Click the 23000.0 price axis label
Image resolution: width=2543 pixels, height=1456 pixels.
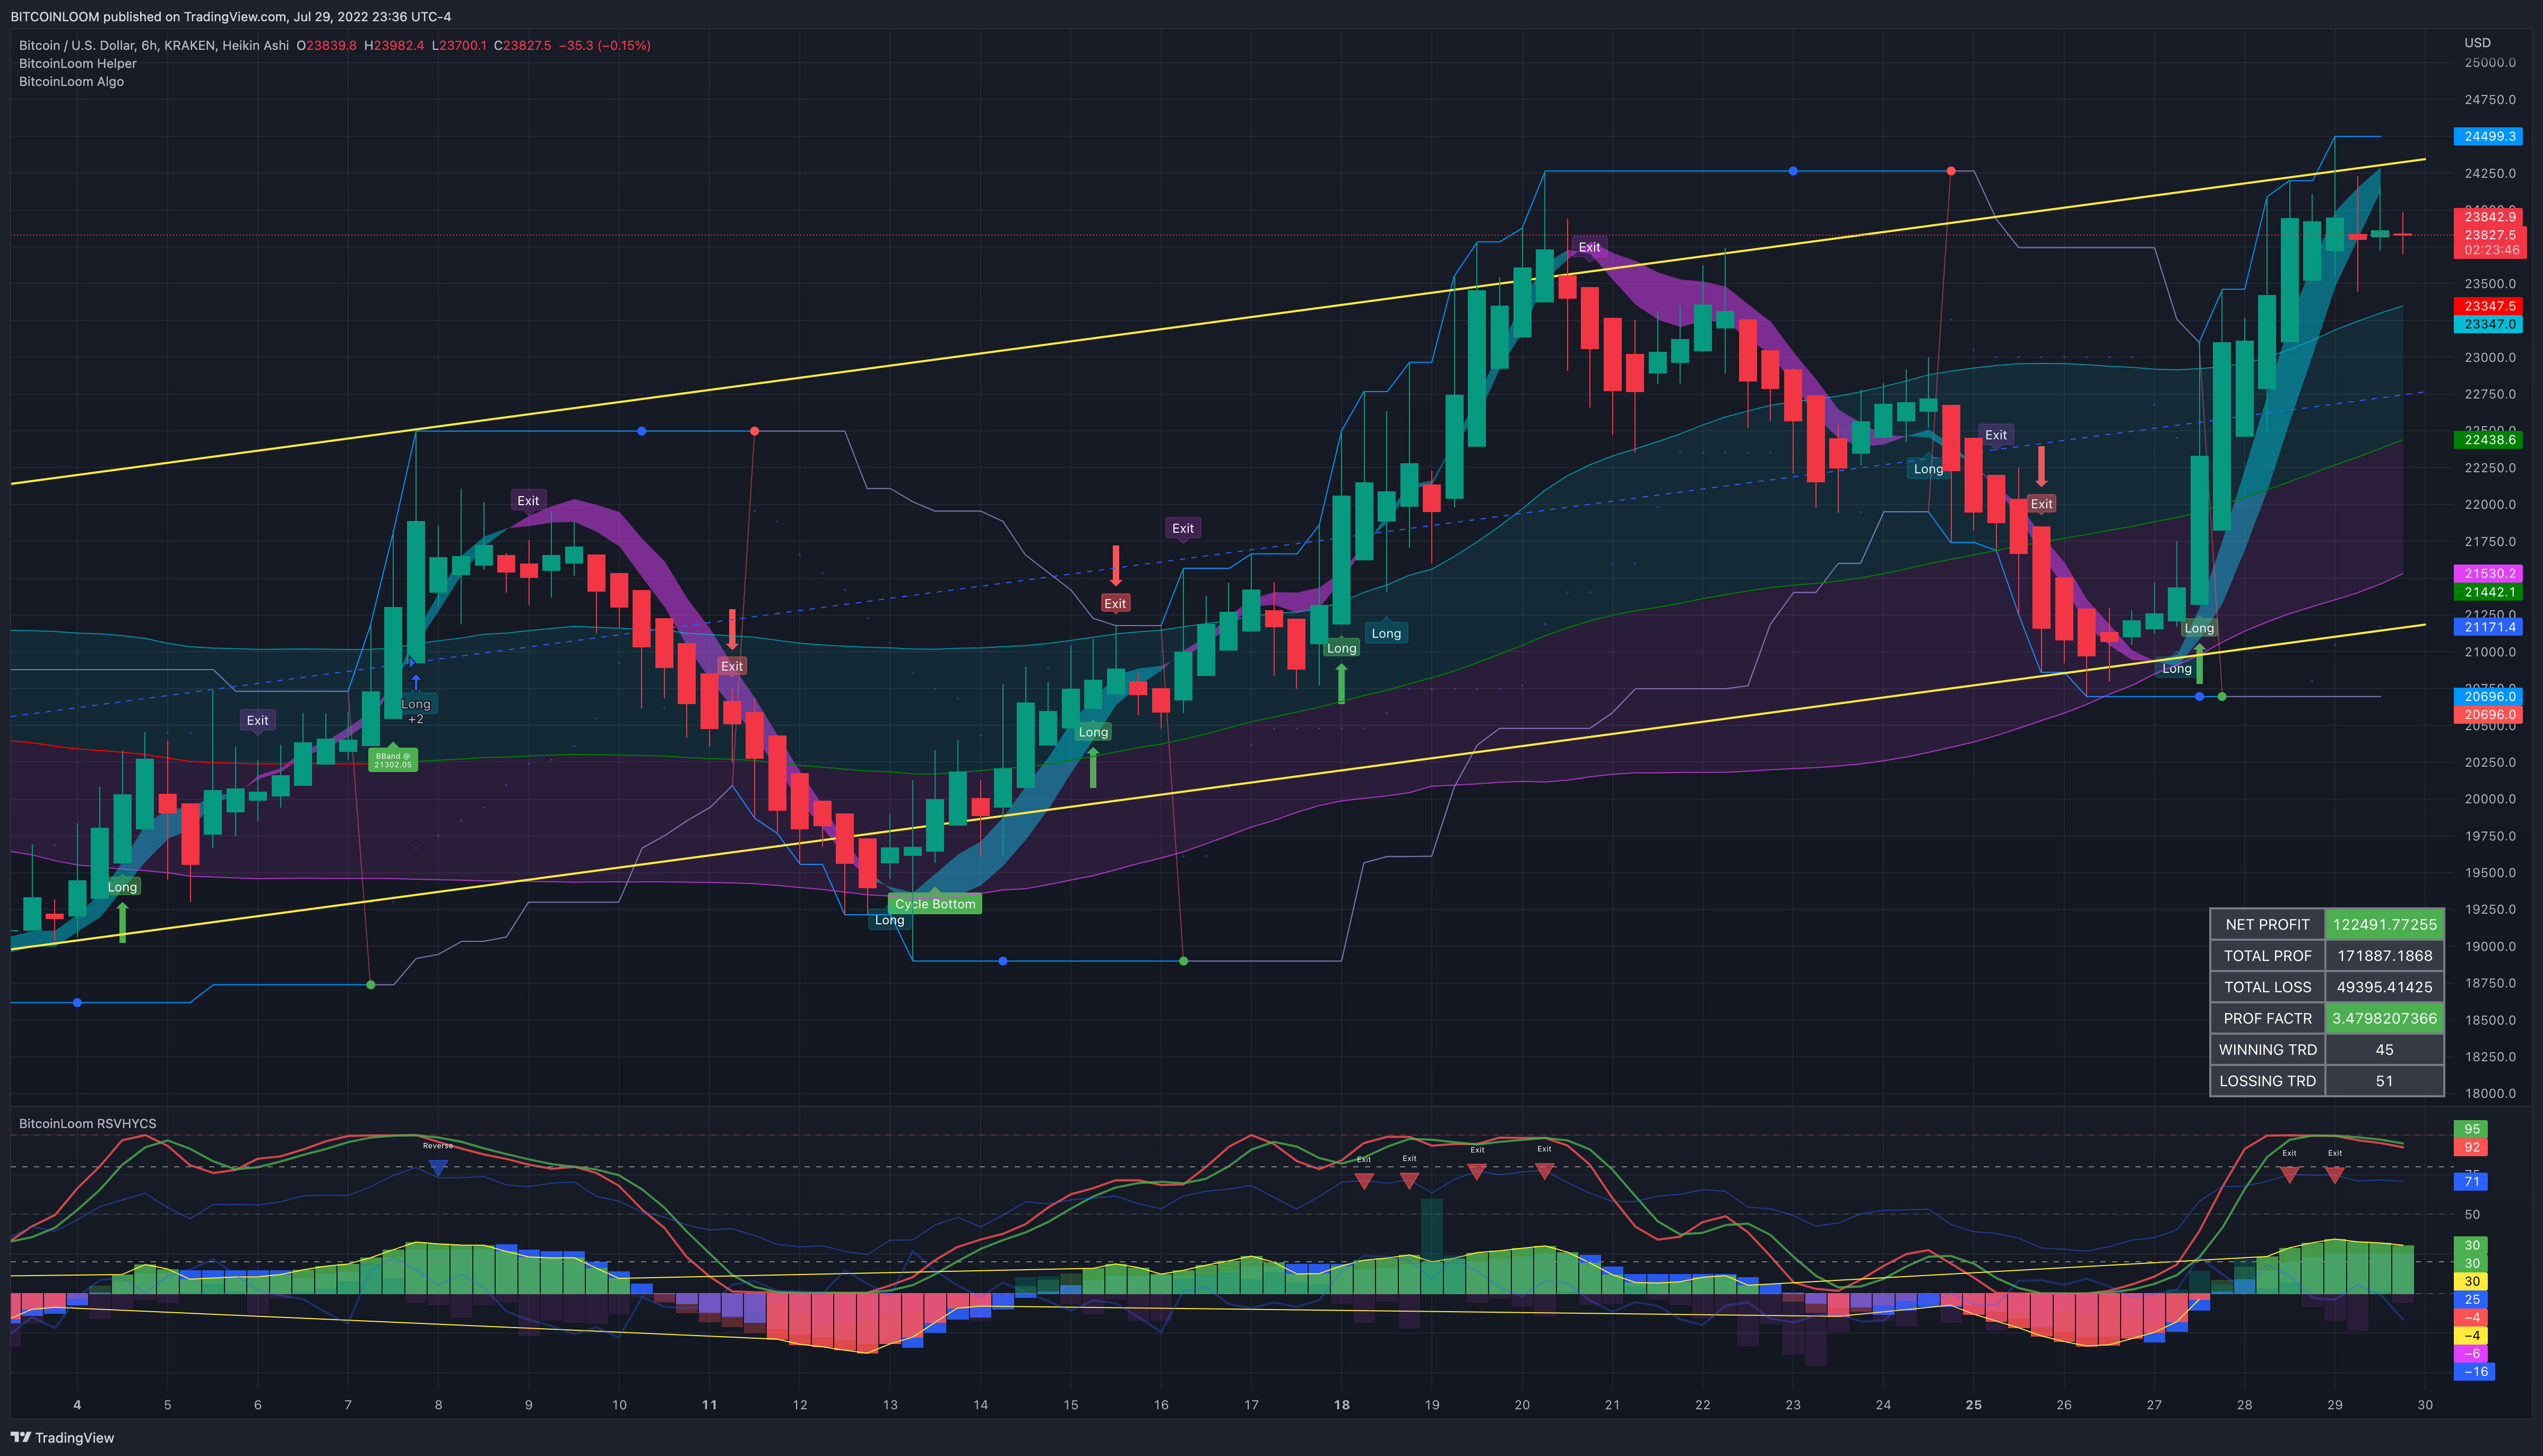(x=2490, y=357)
